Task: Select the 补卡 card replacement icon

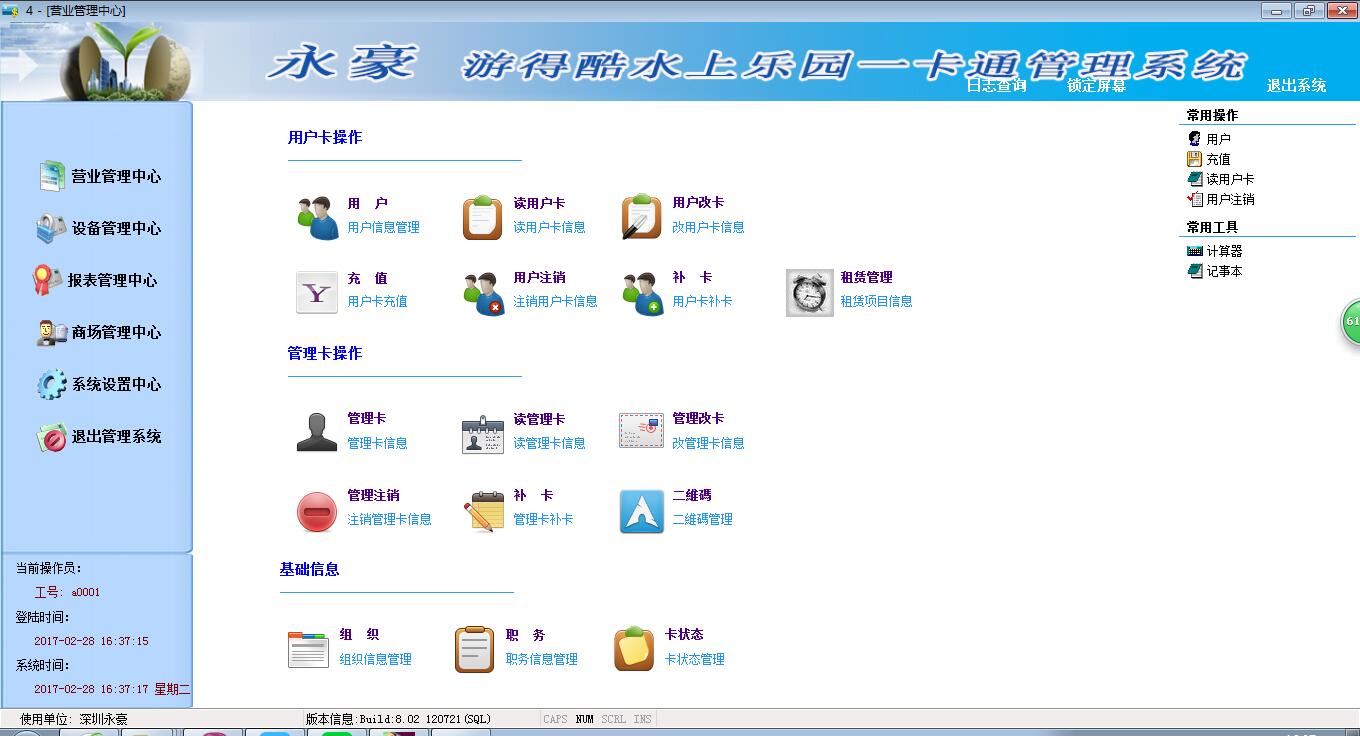Action: (648, 291)
